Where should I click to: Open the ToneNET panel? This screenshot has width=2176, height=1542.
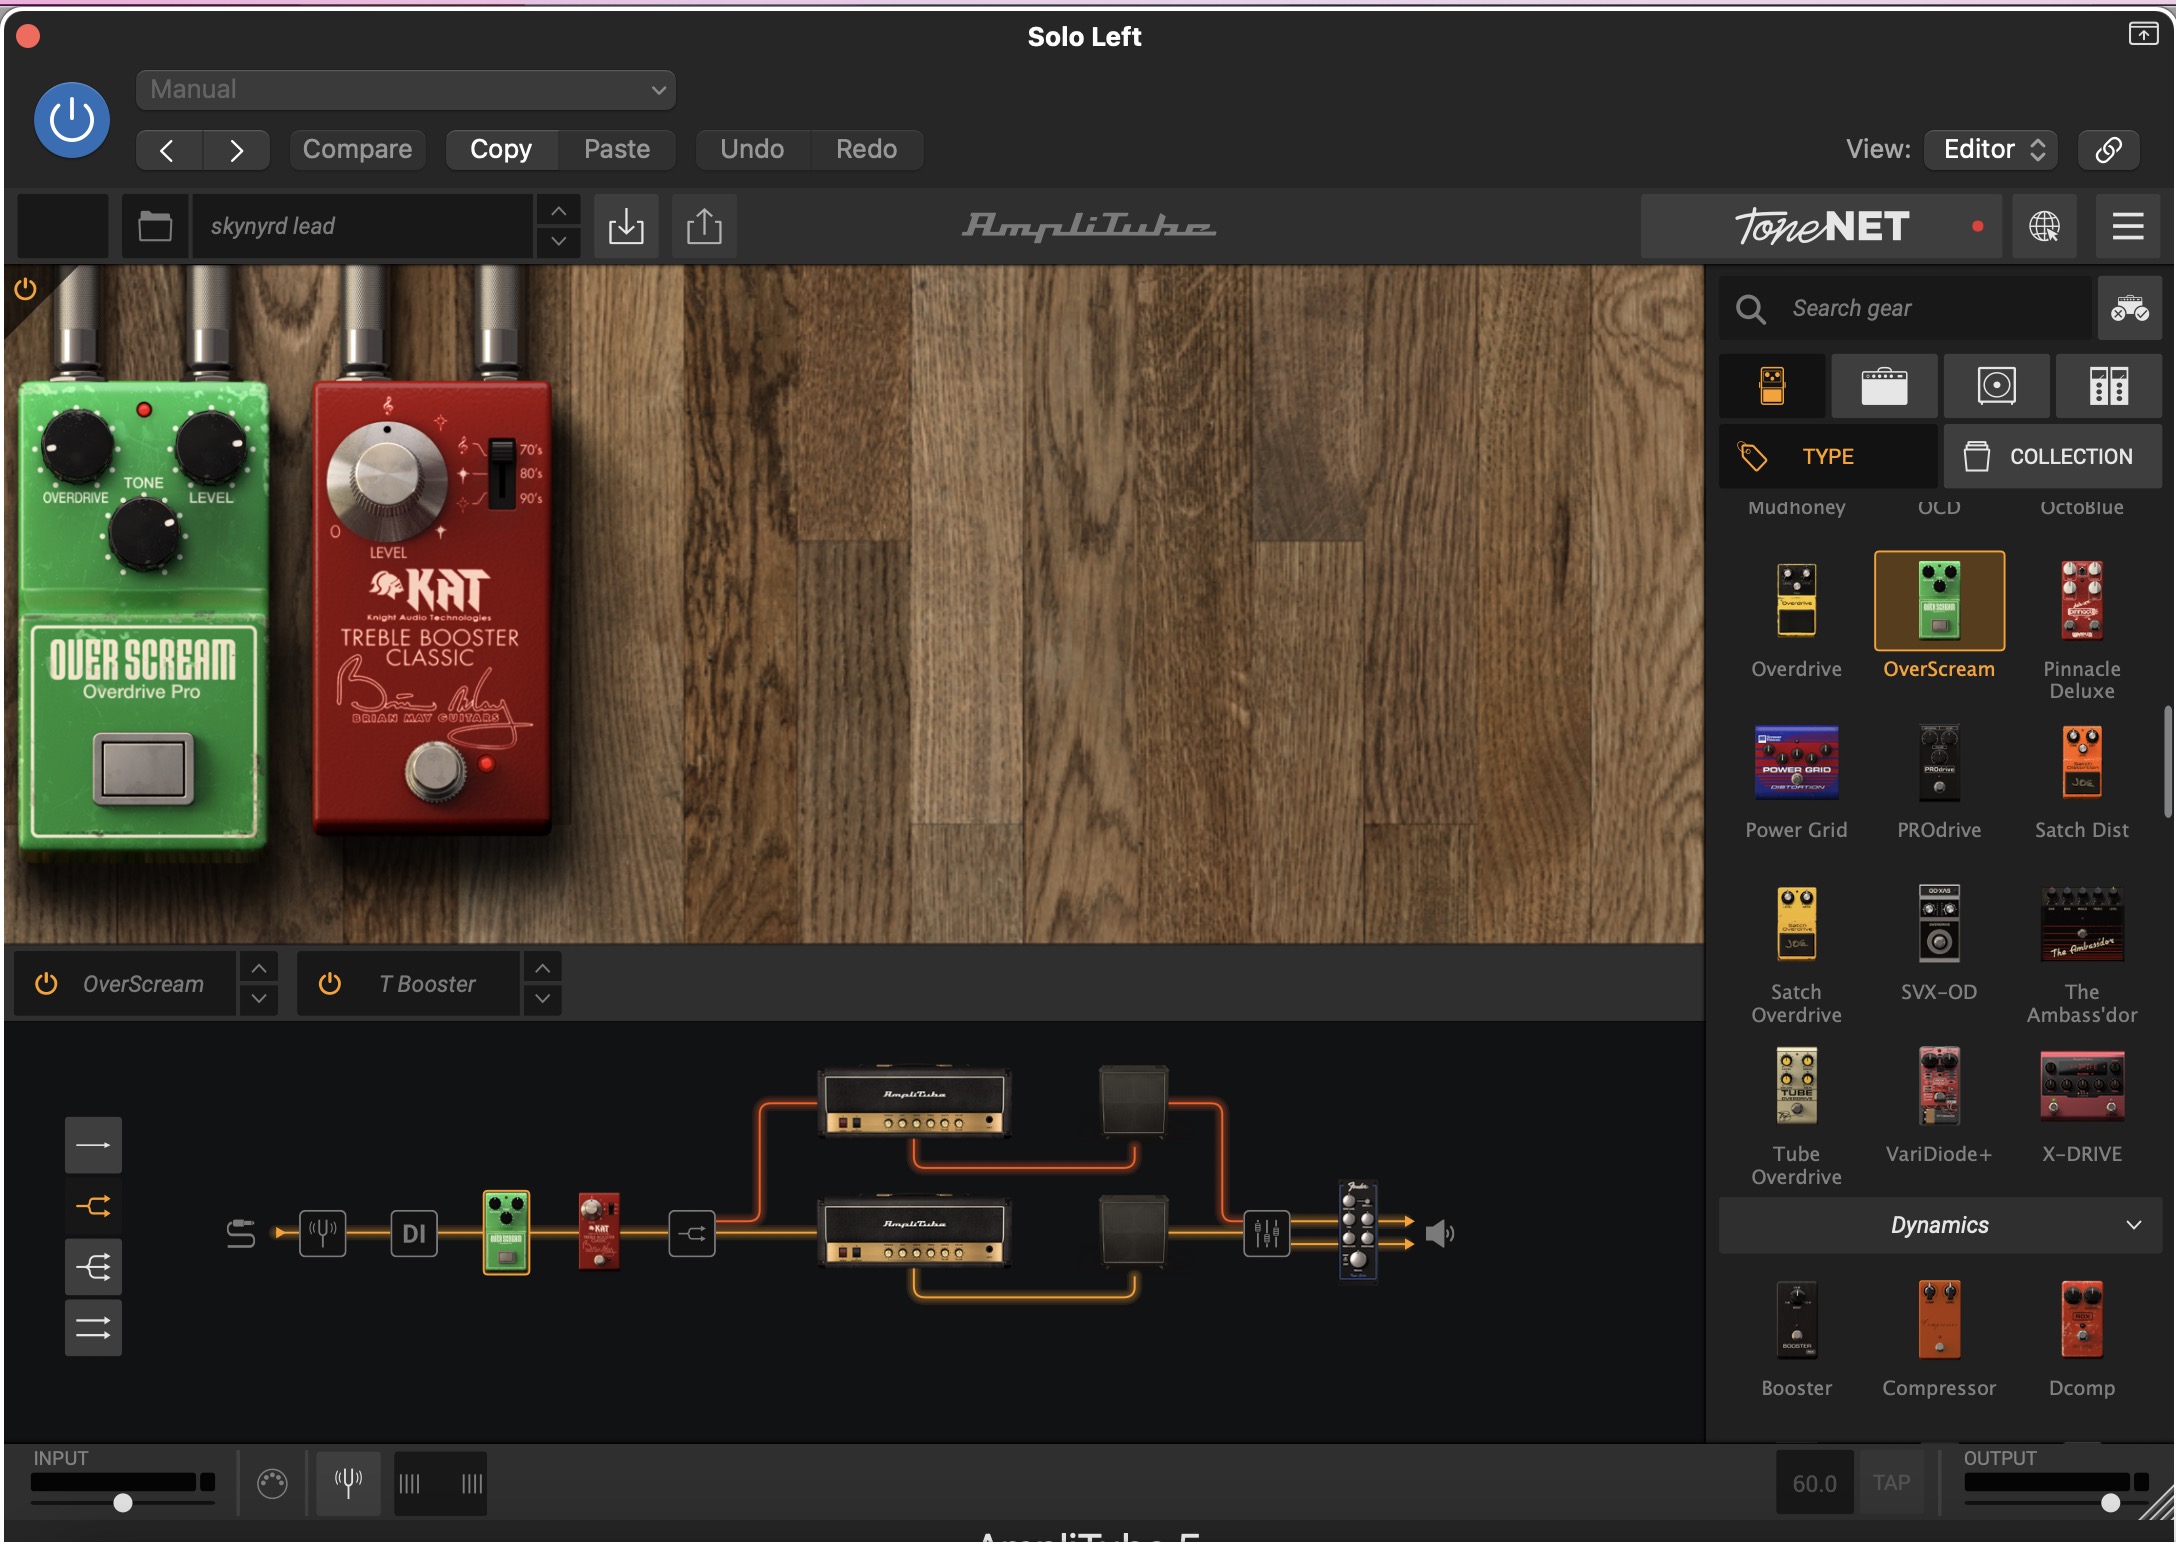click(x=1821, y=226)
